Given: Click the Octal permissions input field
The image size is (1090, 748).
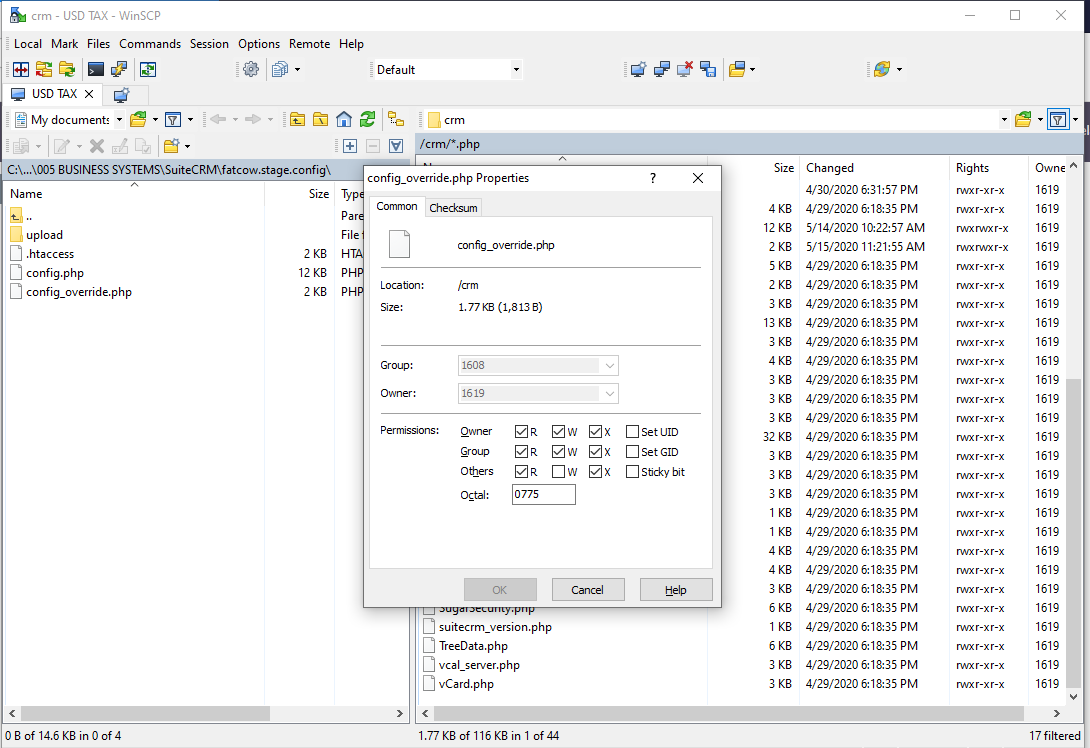Looking at the screenshot, I should click(x=544, y=494).
